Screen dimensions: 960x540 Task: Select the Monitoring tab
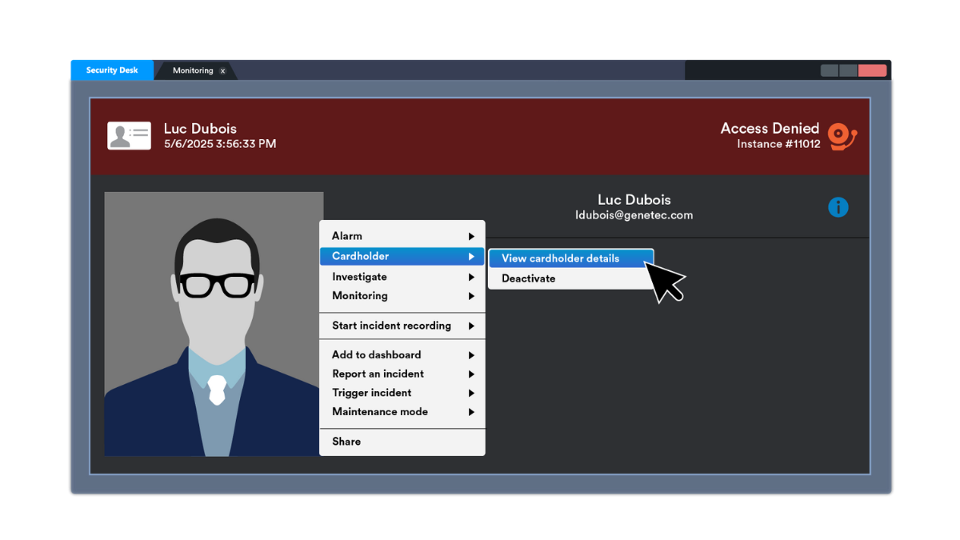pos(192,71)
